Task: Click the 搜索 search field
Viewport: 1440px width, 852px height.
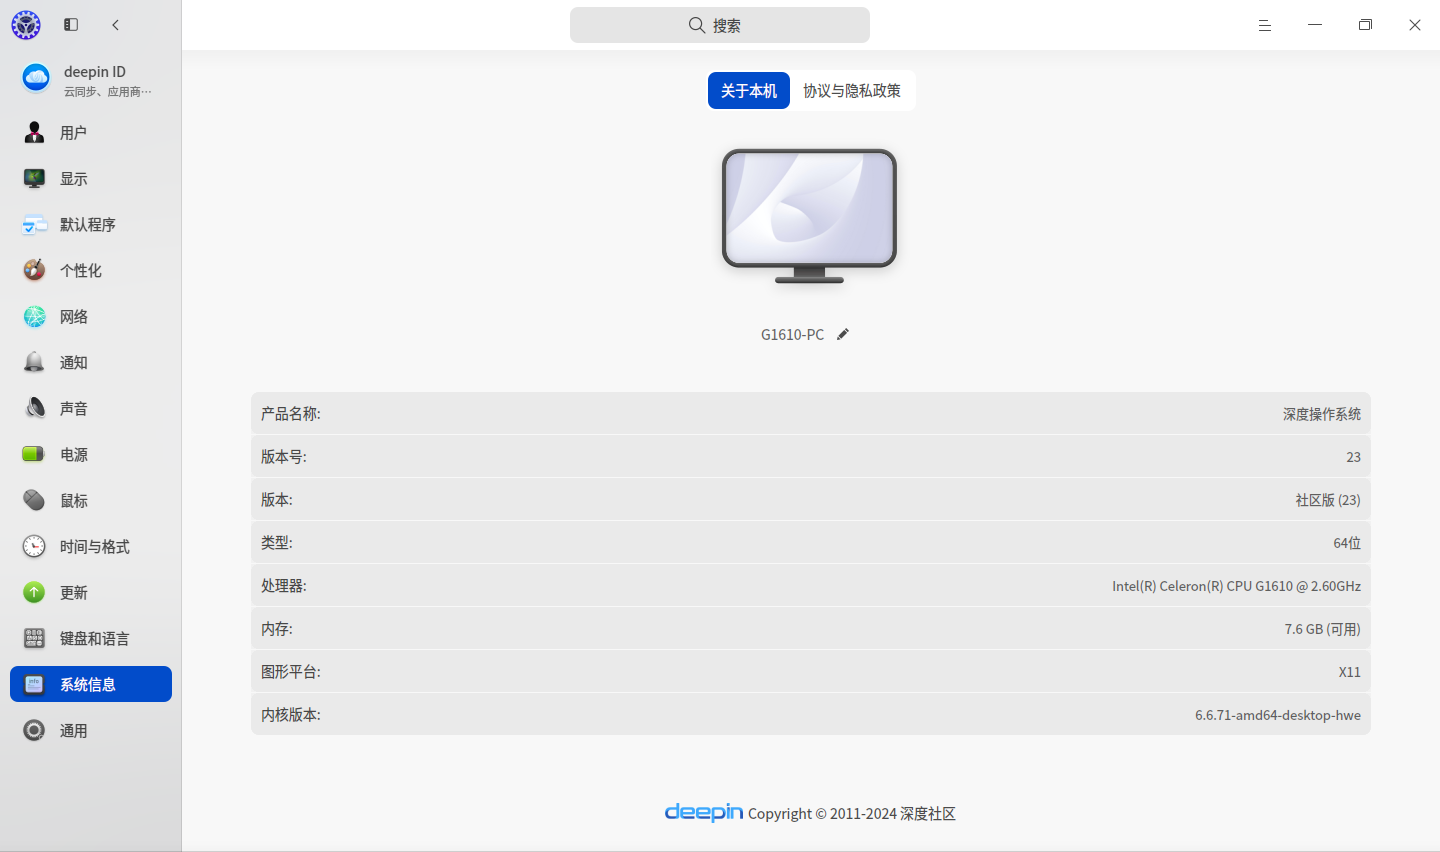Action: (x=720, y=25)
